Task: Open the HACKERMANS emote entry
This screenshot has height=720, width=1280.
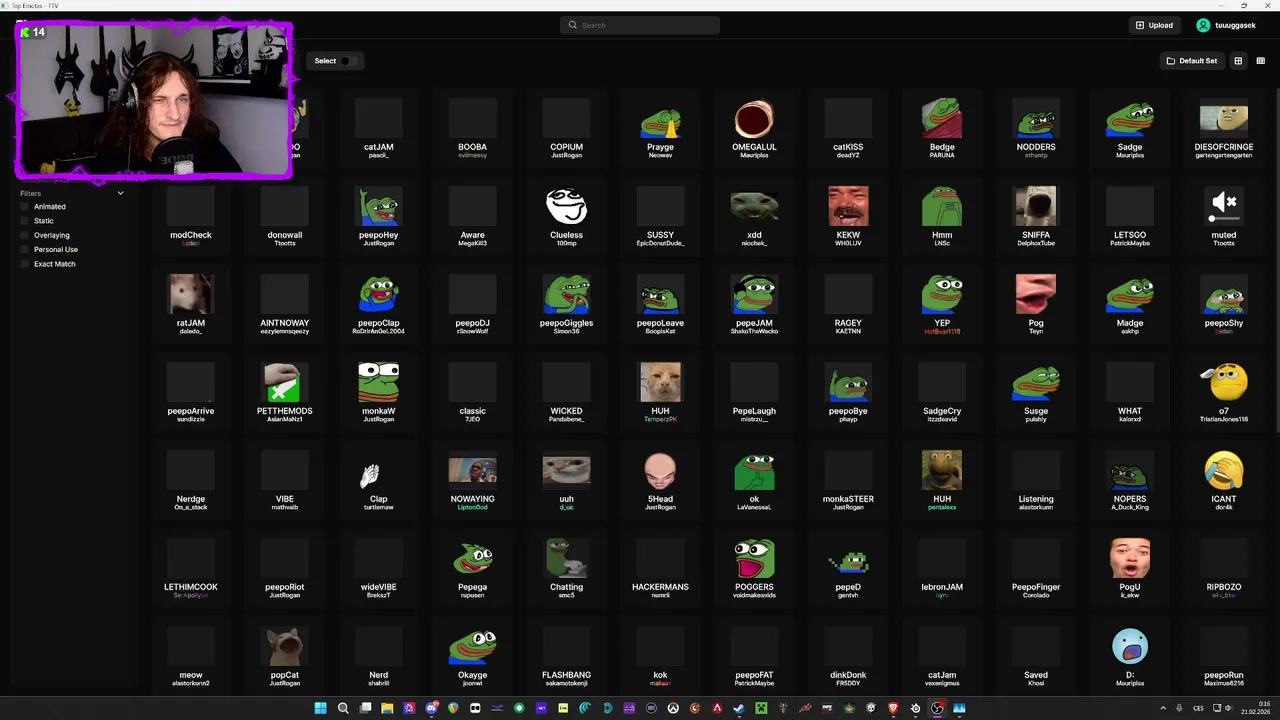Action: click(660, 567)
